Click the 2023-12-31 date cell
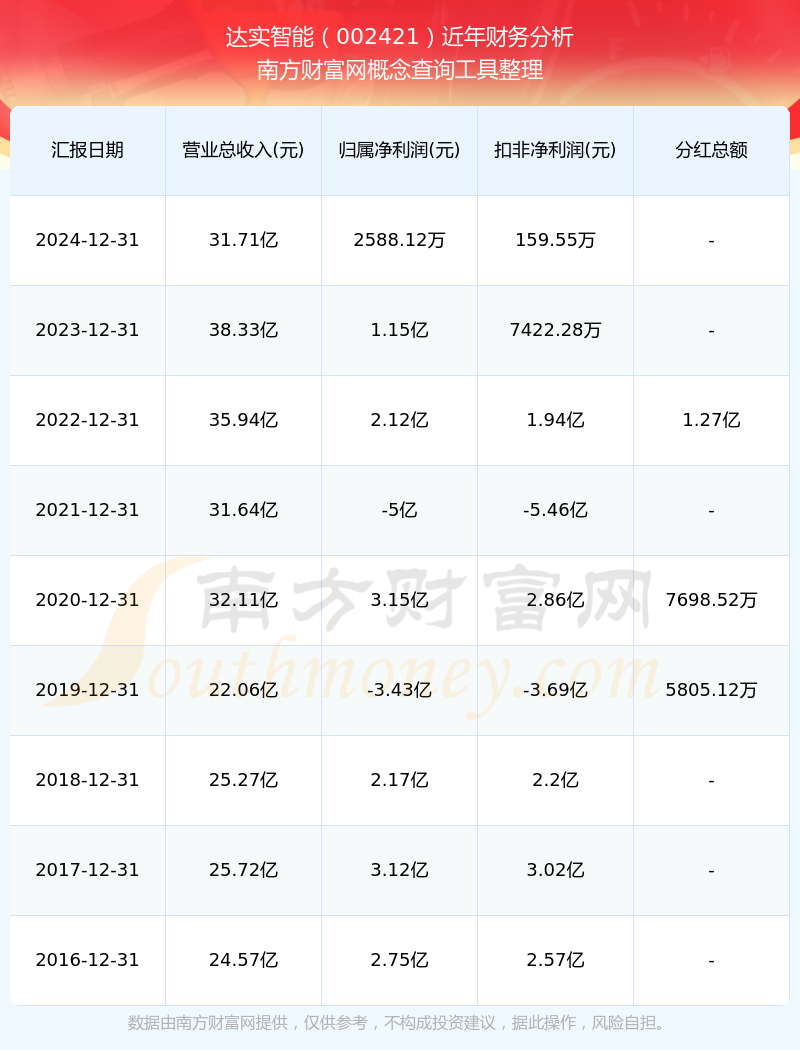800x1050 pixels. tap(88, 330)
